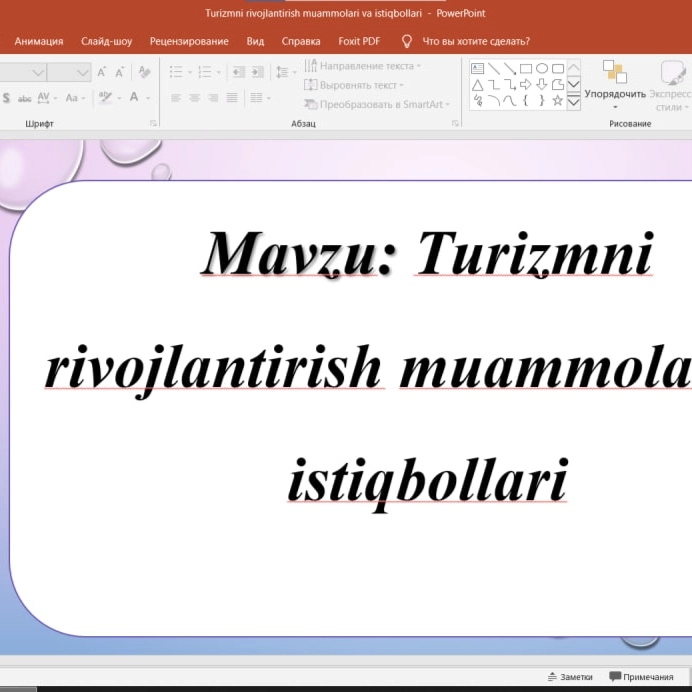This screenshot has height=692, width=692.
Task: Toggle text shadow formatting
Action: [7, 98]
